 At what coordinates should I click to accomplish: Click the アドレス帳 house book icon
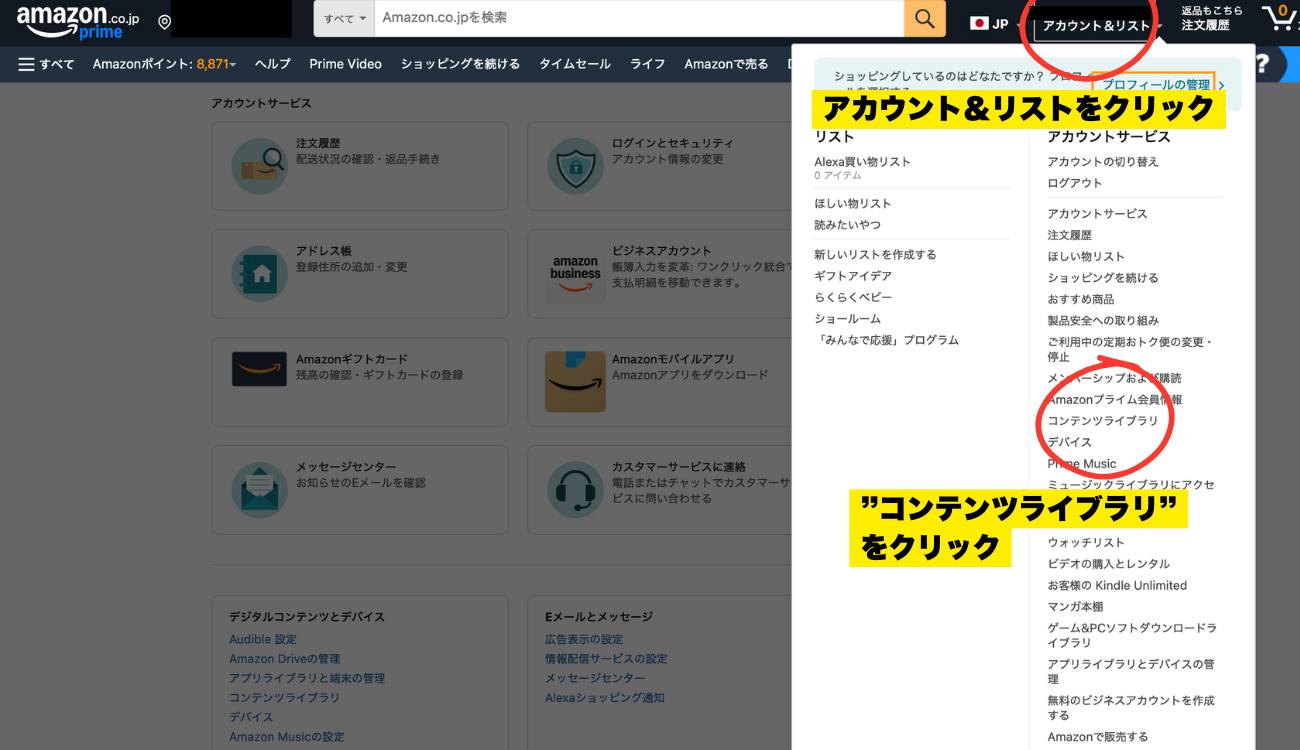(259, 273)
